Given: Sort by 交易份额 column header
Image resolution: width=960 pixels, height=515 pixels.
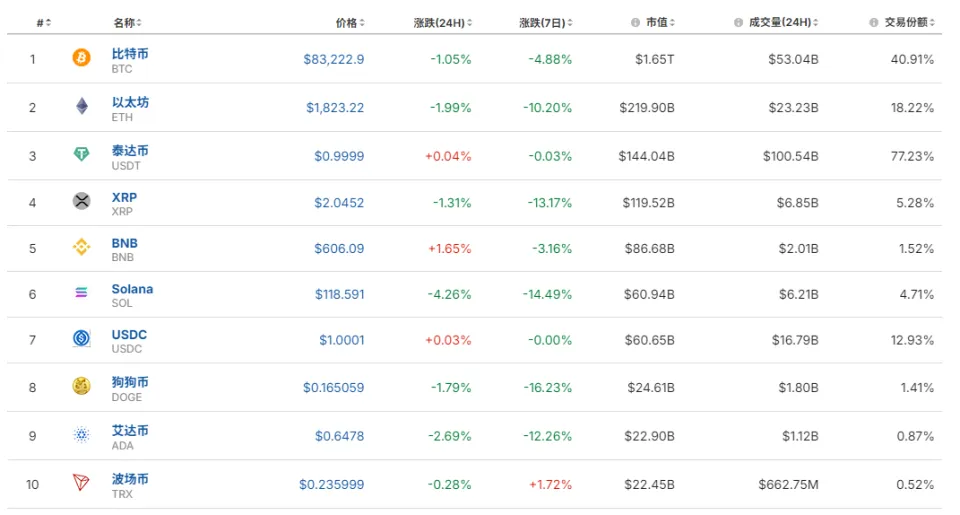Looking at the screenshot, I should (x=910, y=23).
